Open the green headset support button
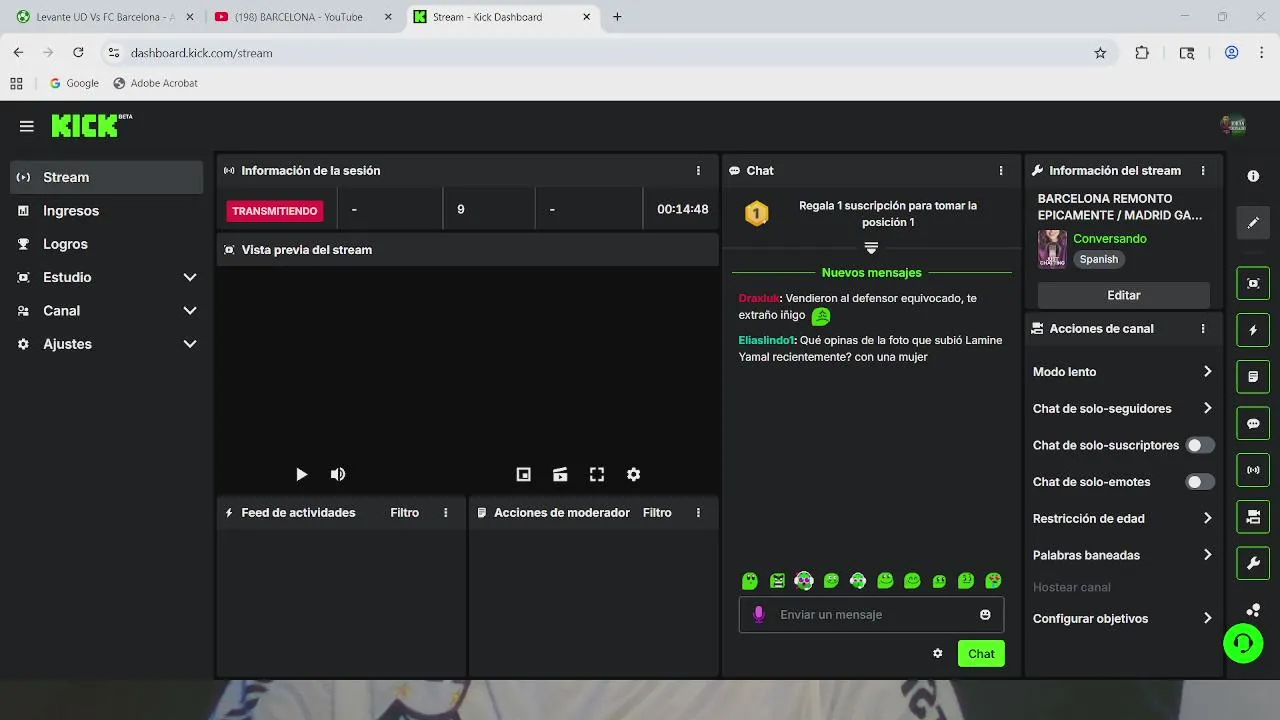The height and width of the screenshot is (720, 1280). [1243, 643]
